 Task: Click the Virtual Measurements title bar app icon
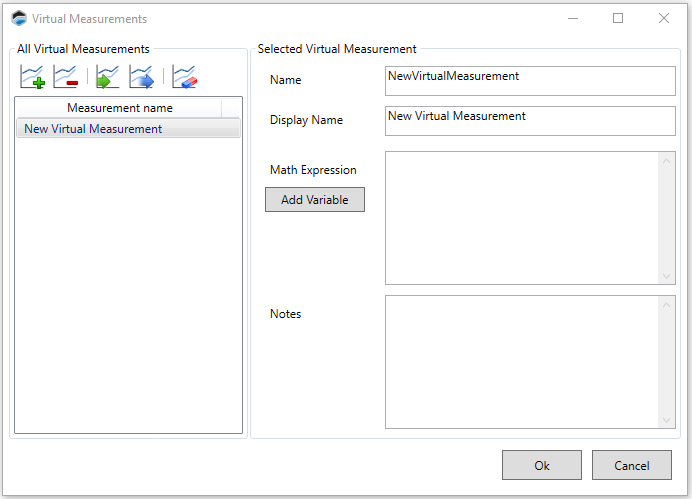pos(19,18)
